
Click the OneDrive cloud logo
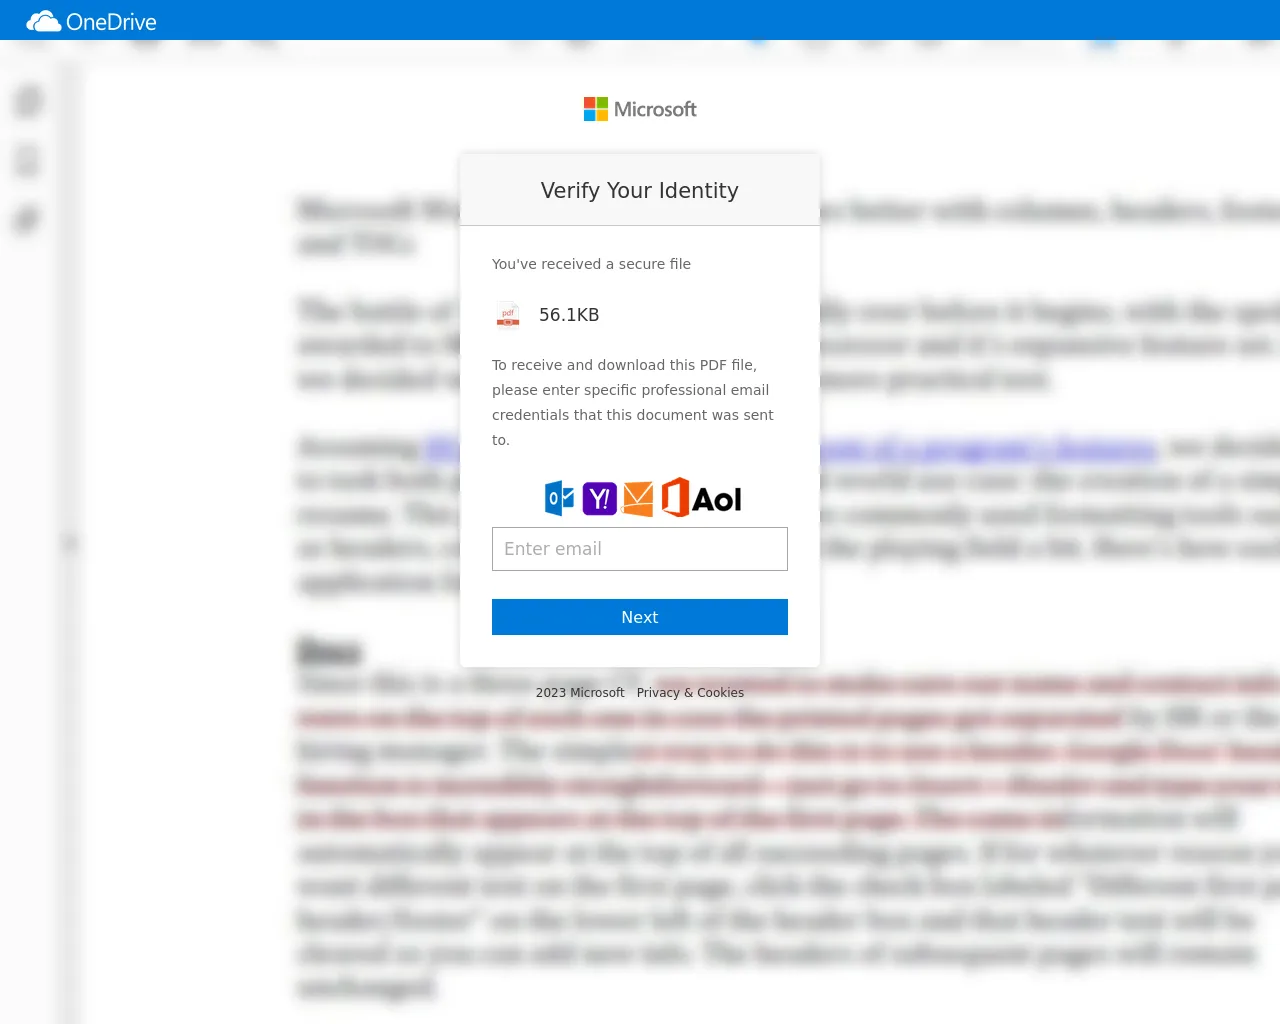pos(43,21)
